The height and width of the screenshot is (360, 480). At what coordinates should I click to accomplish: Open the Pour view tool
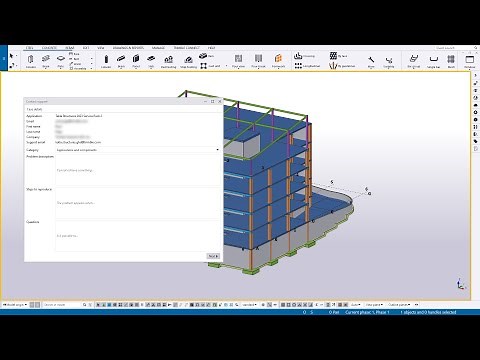click(238, 61)
